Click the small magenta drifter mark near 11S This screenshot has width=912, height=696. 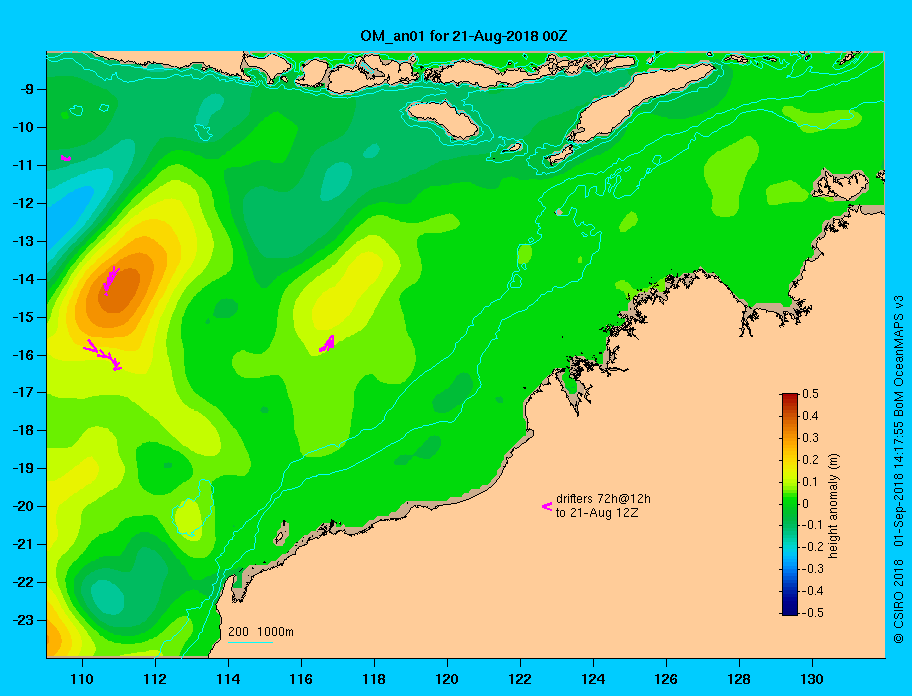tap(66, 158)
